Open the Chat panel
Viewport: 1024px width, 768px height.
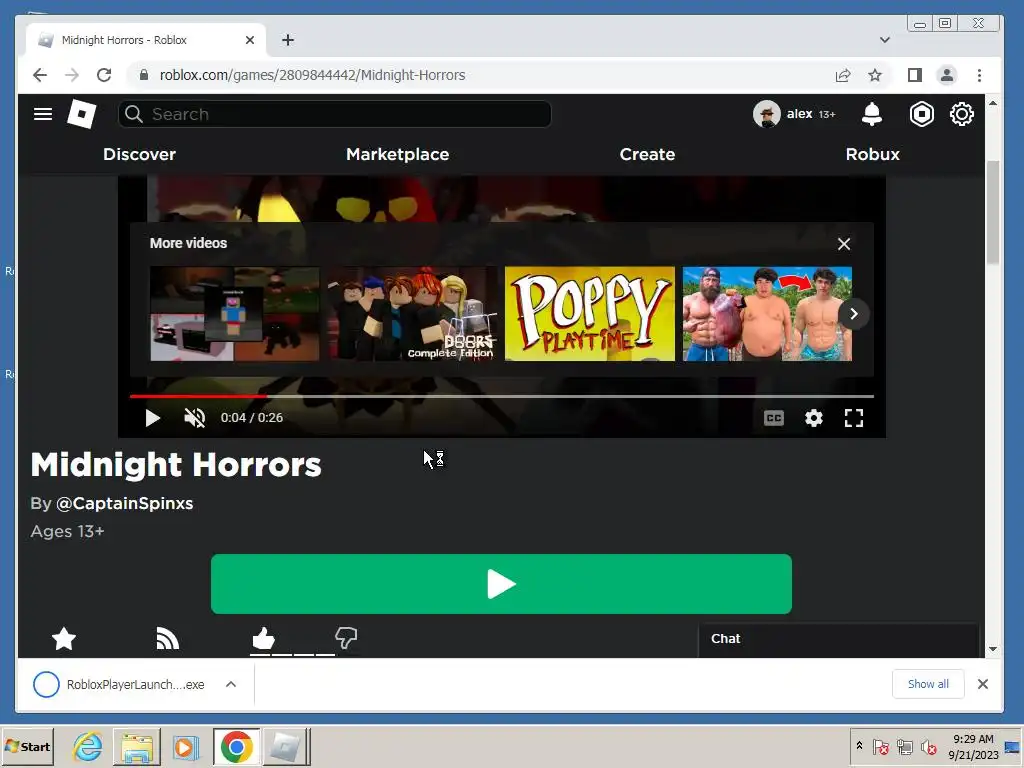[839, 640]
